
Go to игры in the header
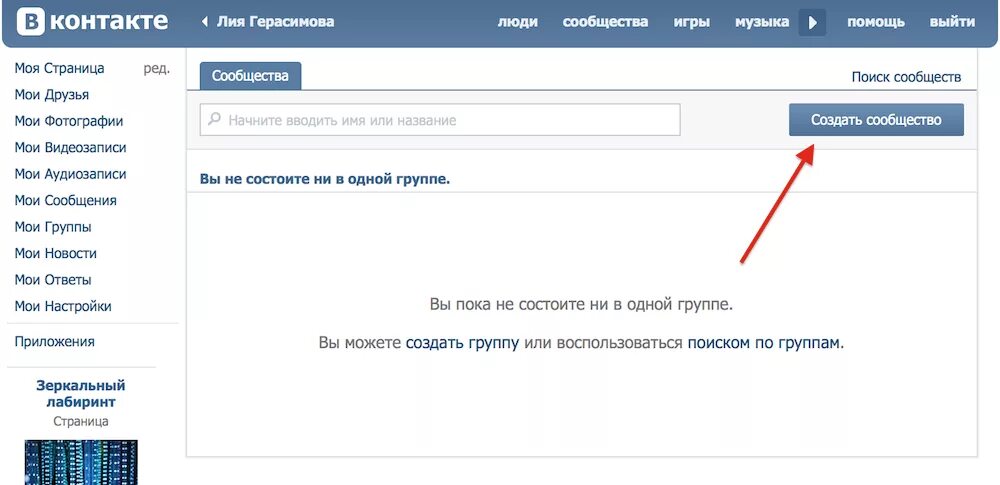[x=692, y=22]
